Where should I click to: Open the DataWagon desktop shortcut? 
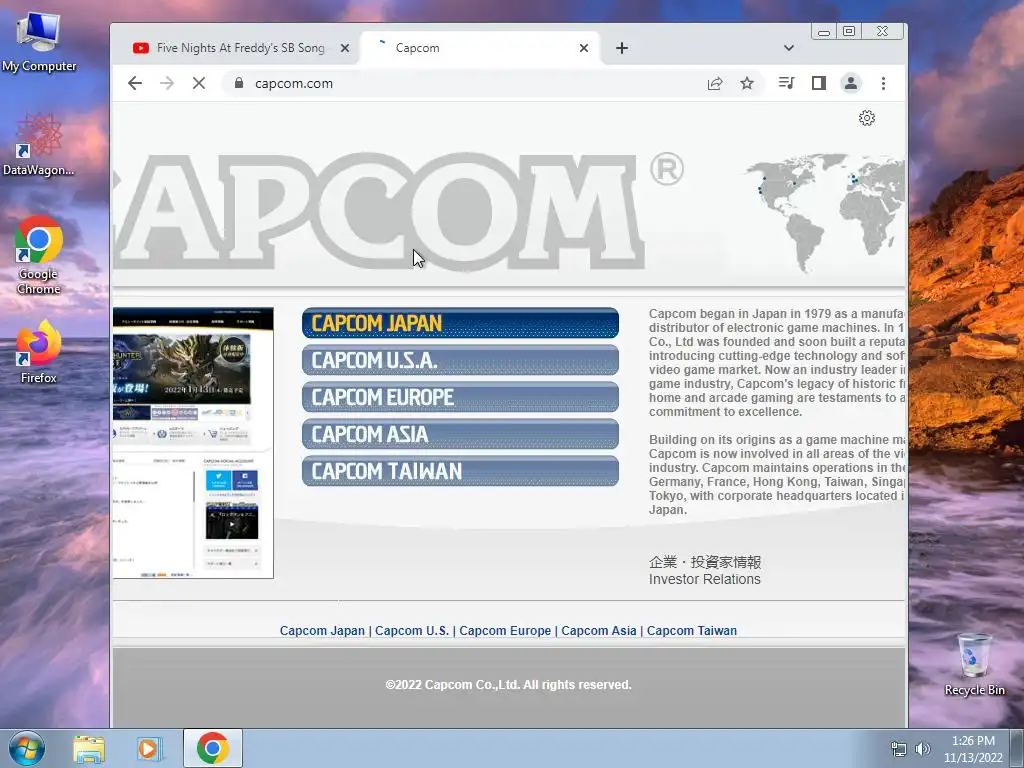coord(39,145)
